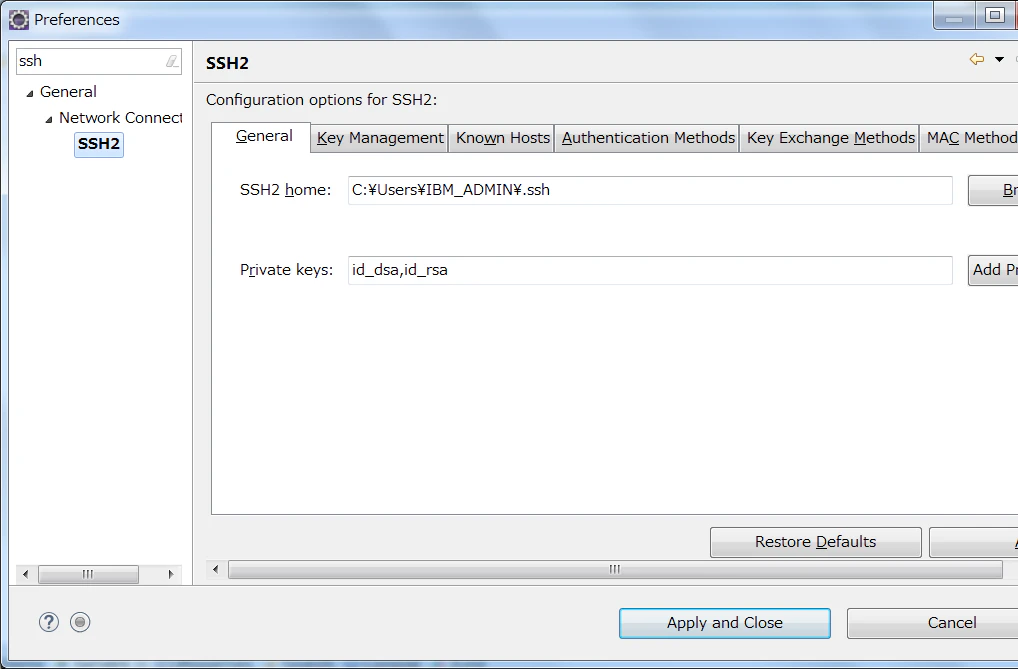Collapse the Network Connections tree node
Screen dimensions: 1018x669
click(49, 120)
